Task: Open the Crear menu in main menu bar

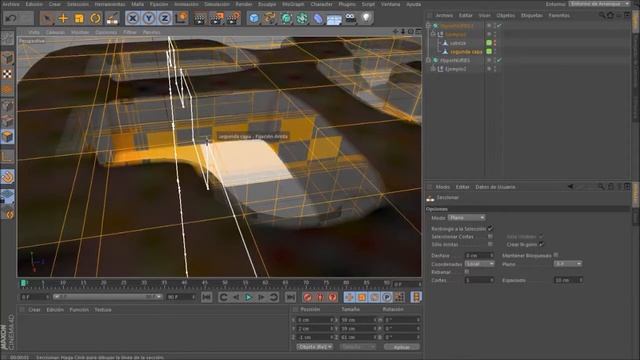Action: click(x=55, y=4)
